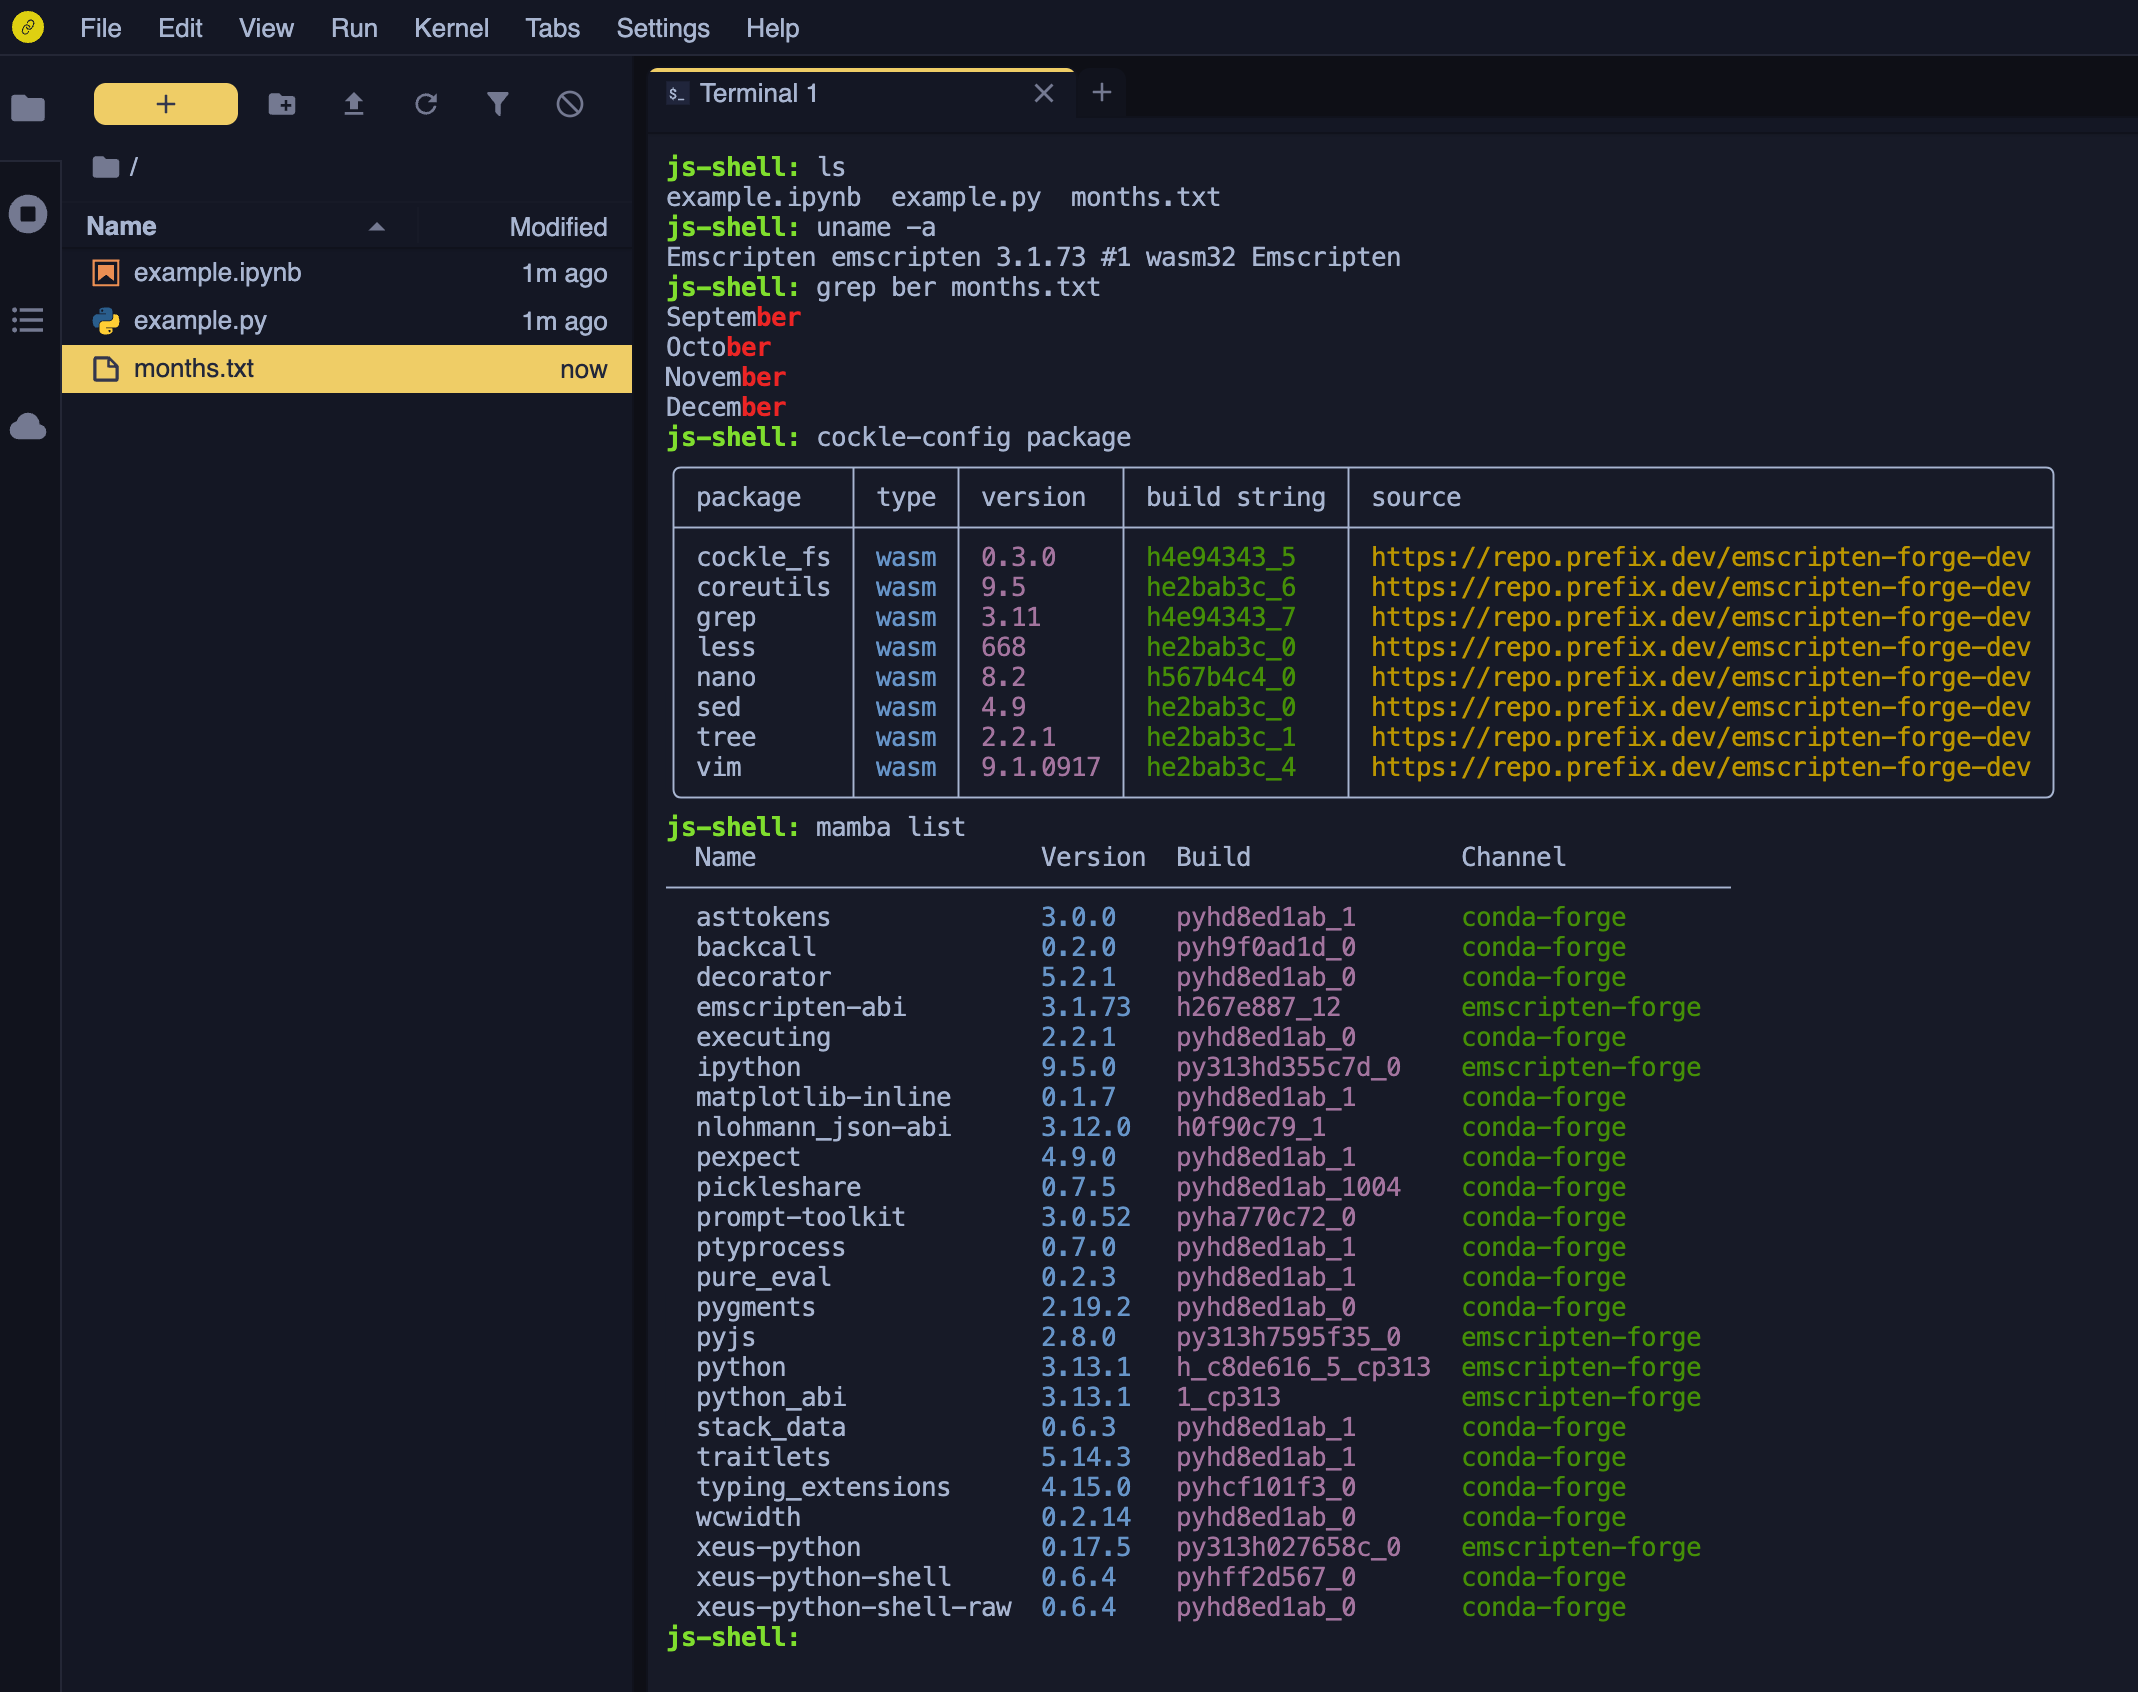Close the Terminal 1 tab

coord(1044,92)
